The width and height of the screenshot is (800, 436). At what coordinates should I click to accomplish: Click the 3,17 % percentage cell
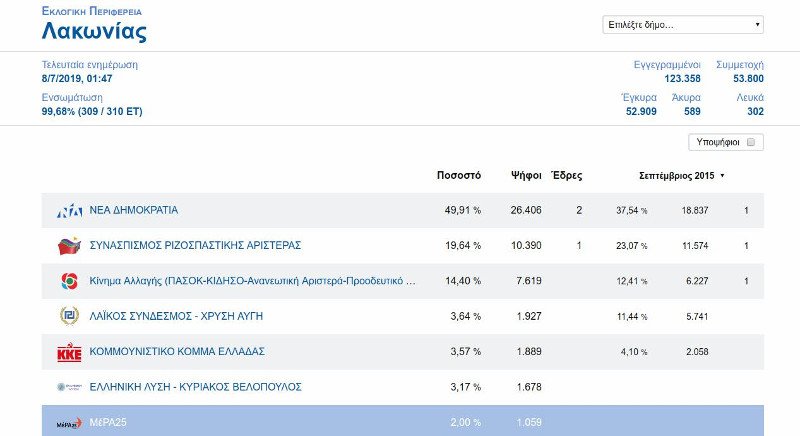465,387
